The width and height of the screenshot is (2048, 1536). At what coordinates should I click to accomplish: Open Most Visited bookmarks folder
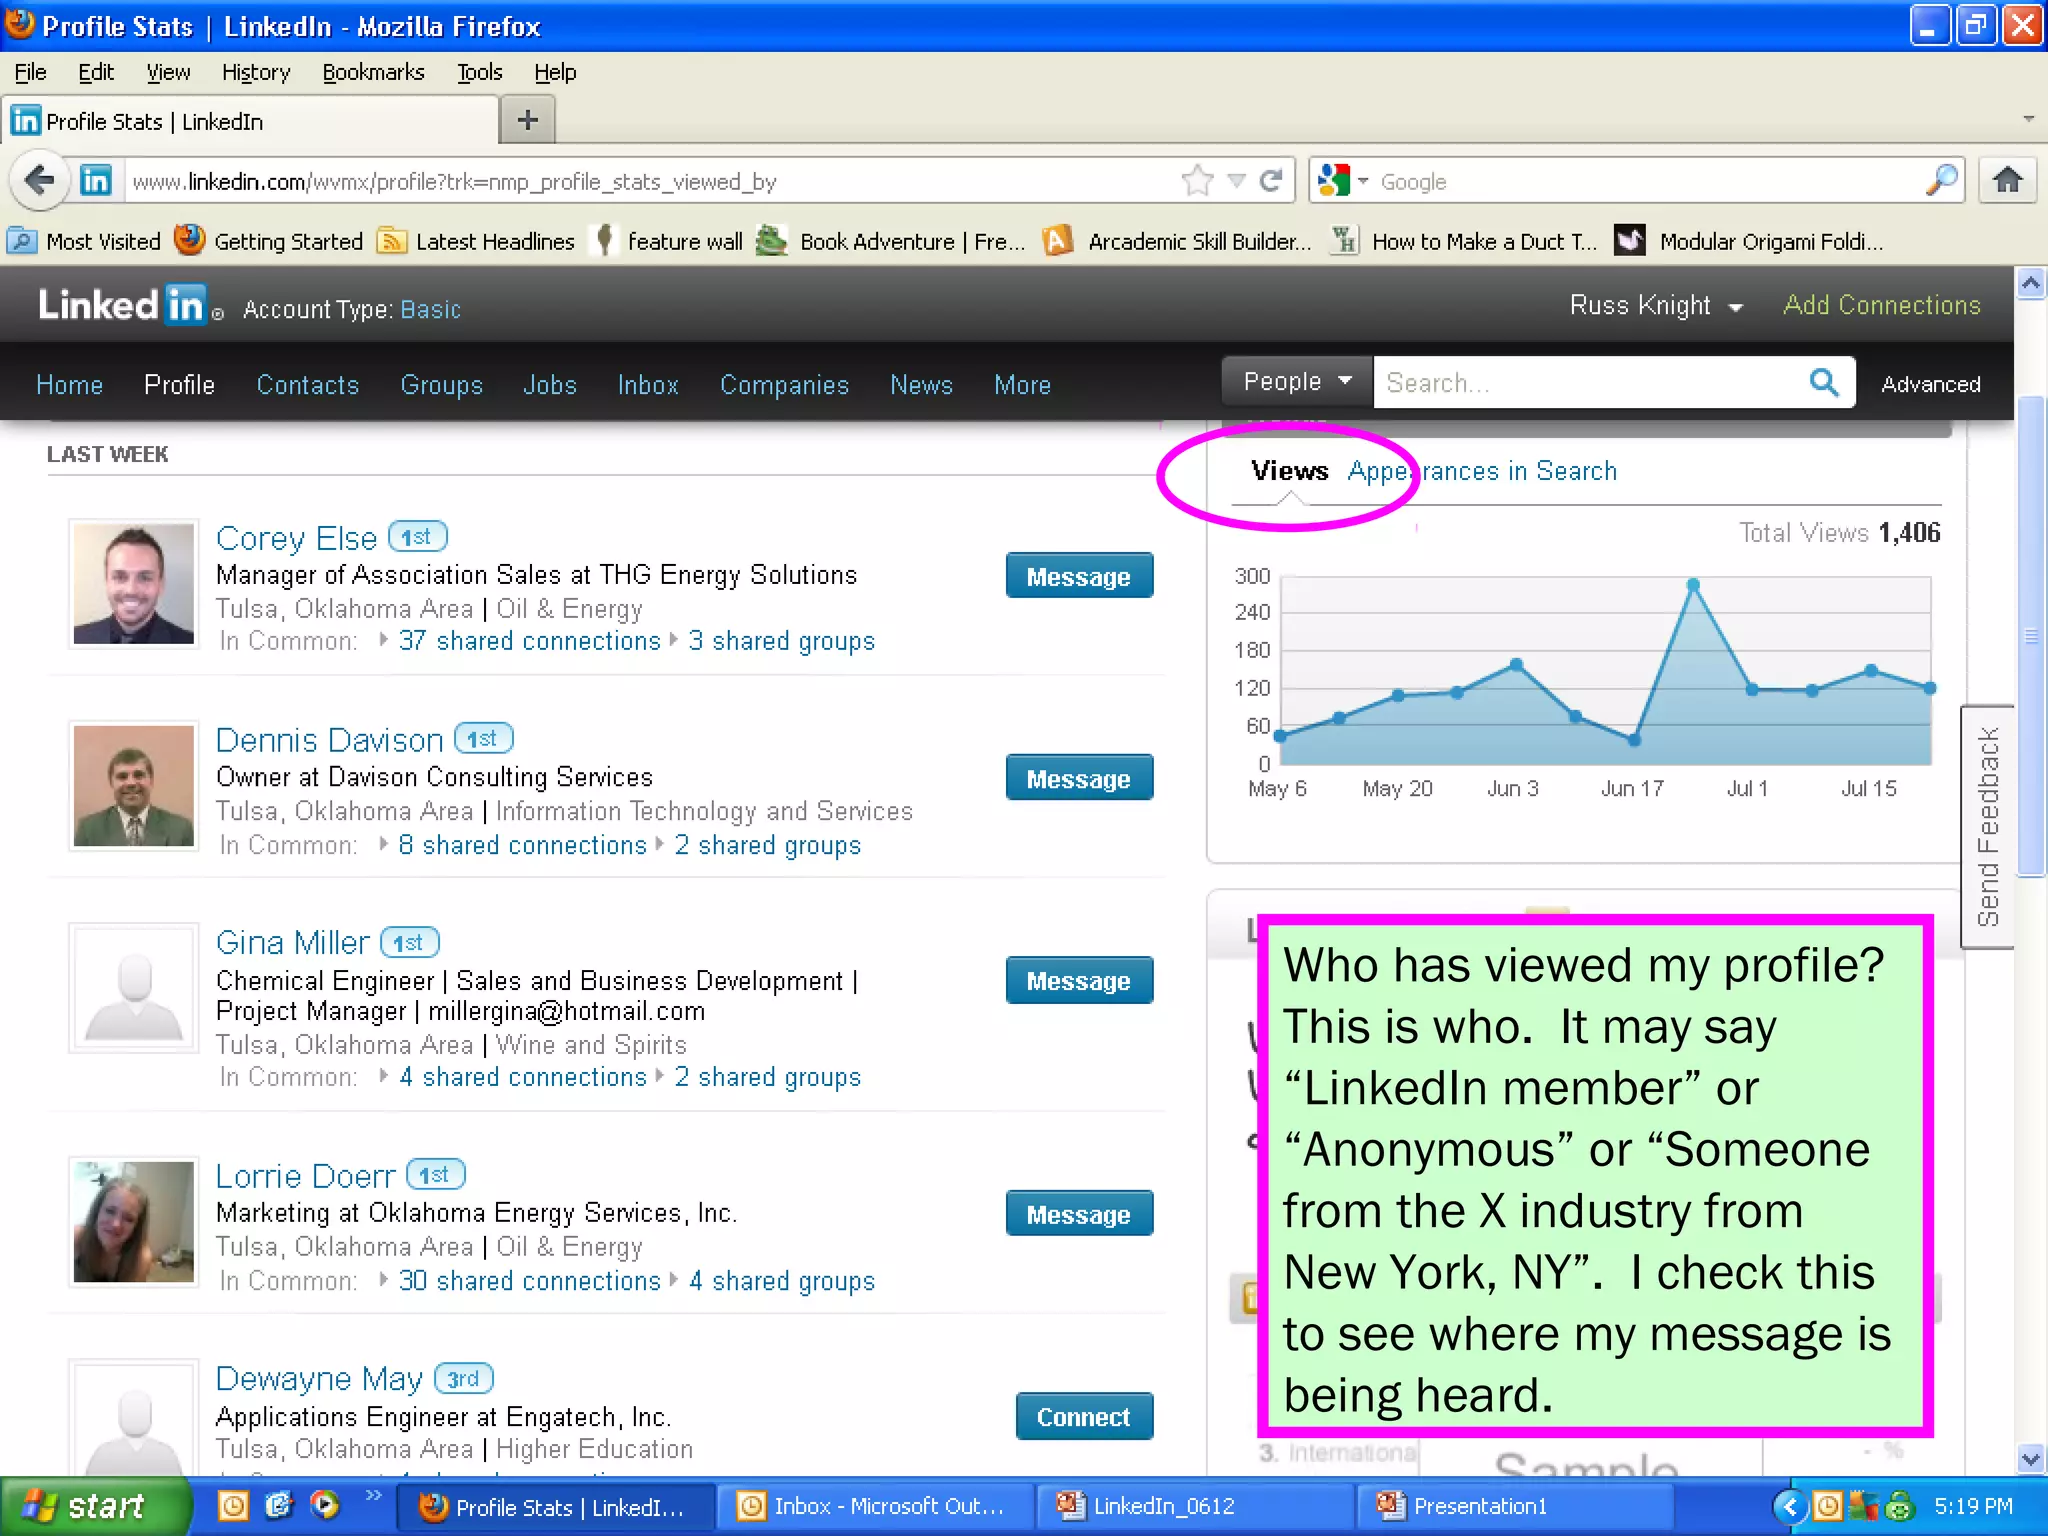tap(84, 241)
